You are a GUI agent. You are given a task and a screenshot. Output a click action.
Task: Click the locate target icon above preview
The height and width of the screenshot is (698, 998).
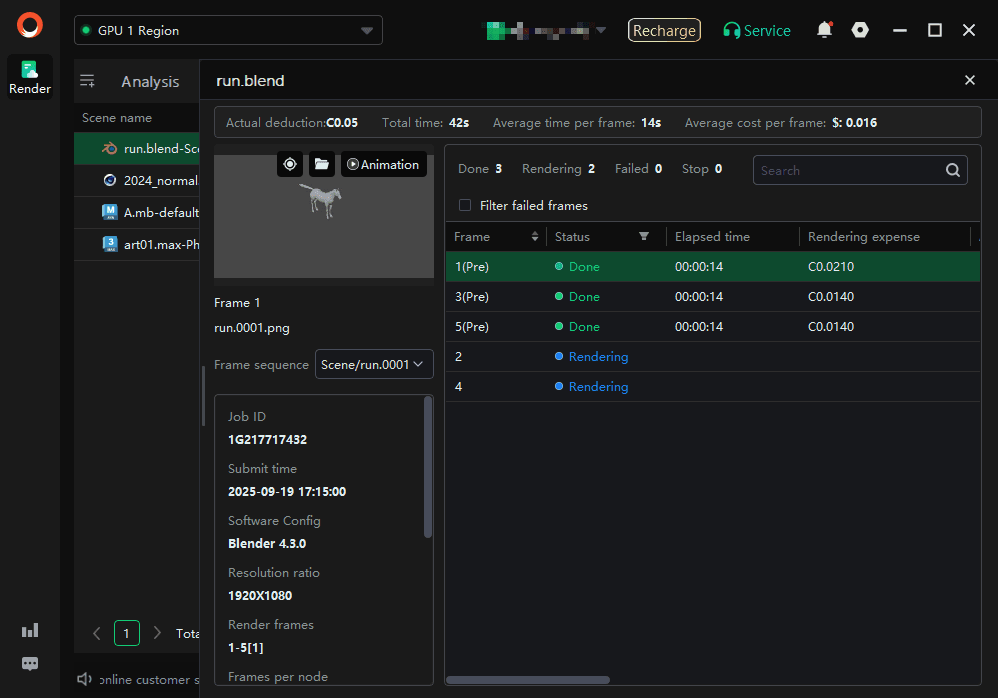point(290,164)
